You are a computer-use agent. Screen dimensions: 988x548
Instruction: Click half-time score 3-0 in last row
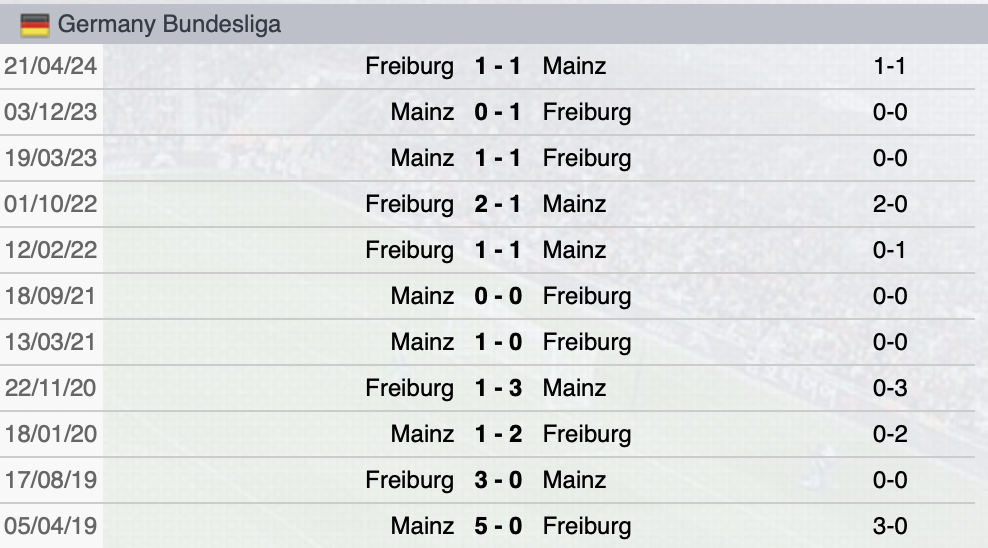890,526
